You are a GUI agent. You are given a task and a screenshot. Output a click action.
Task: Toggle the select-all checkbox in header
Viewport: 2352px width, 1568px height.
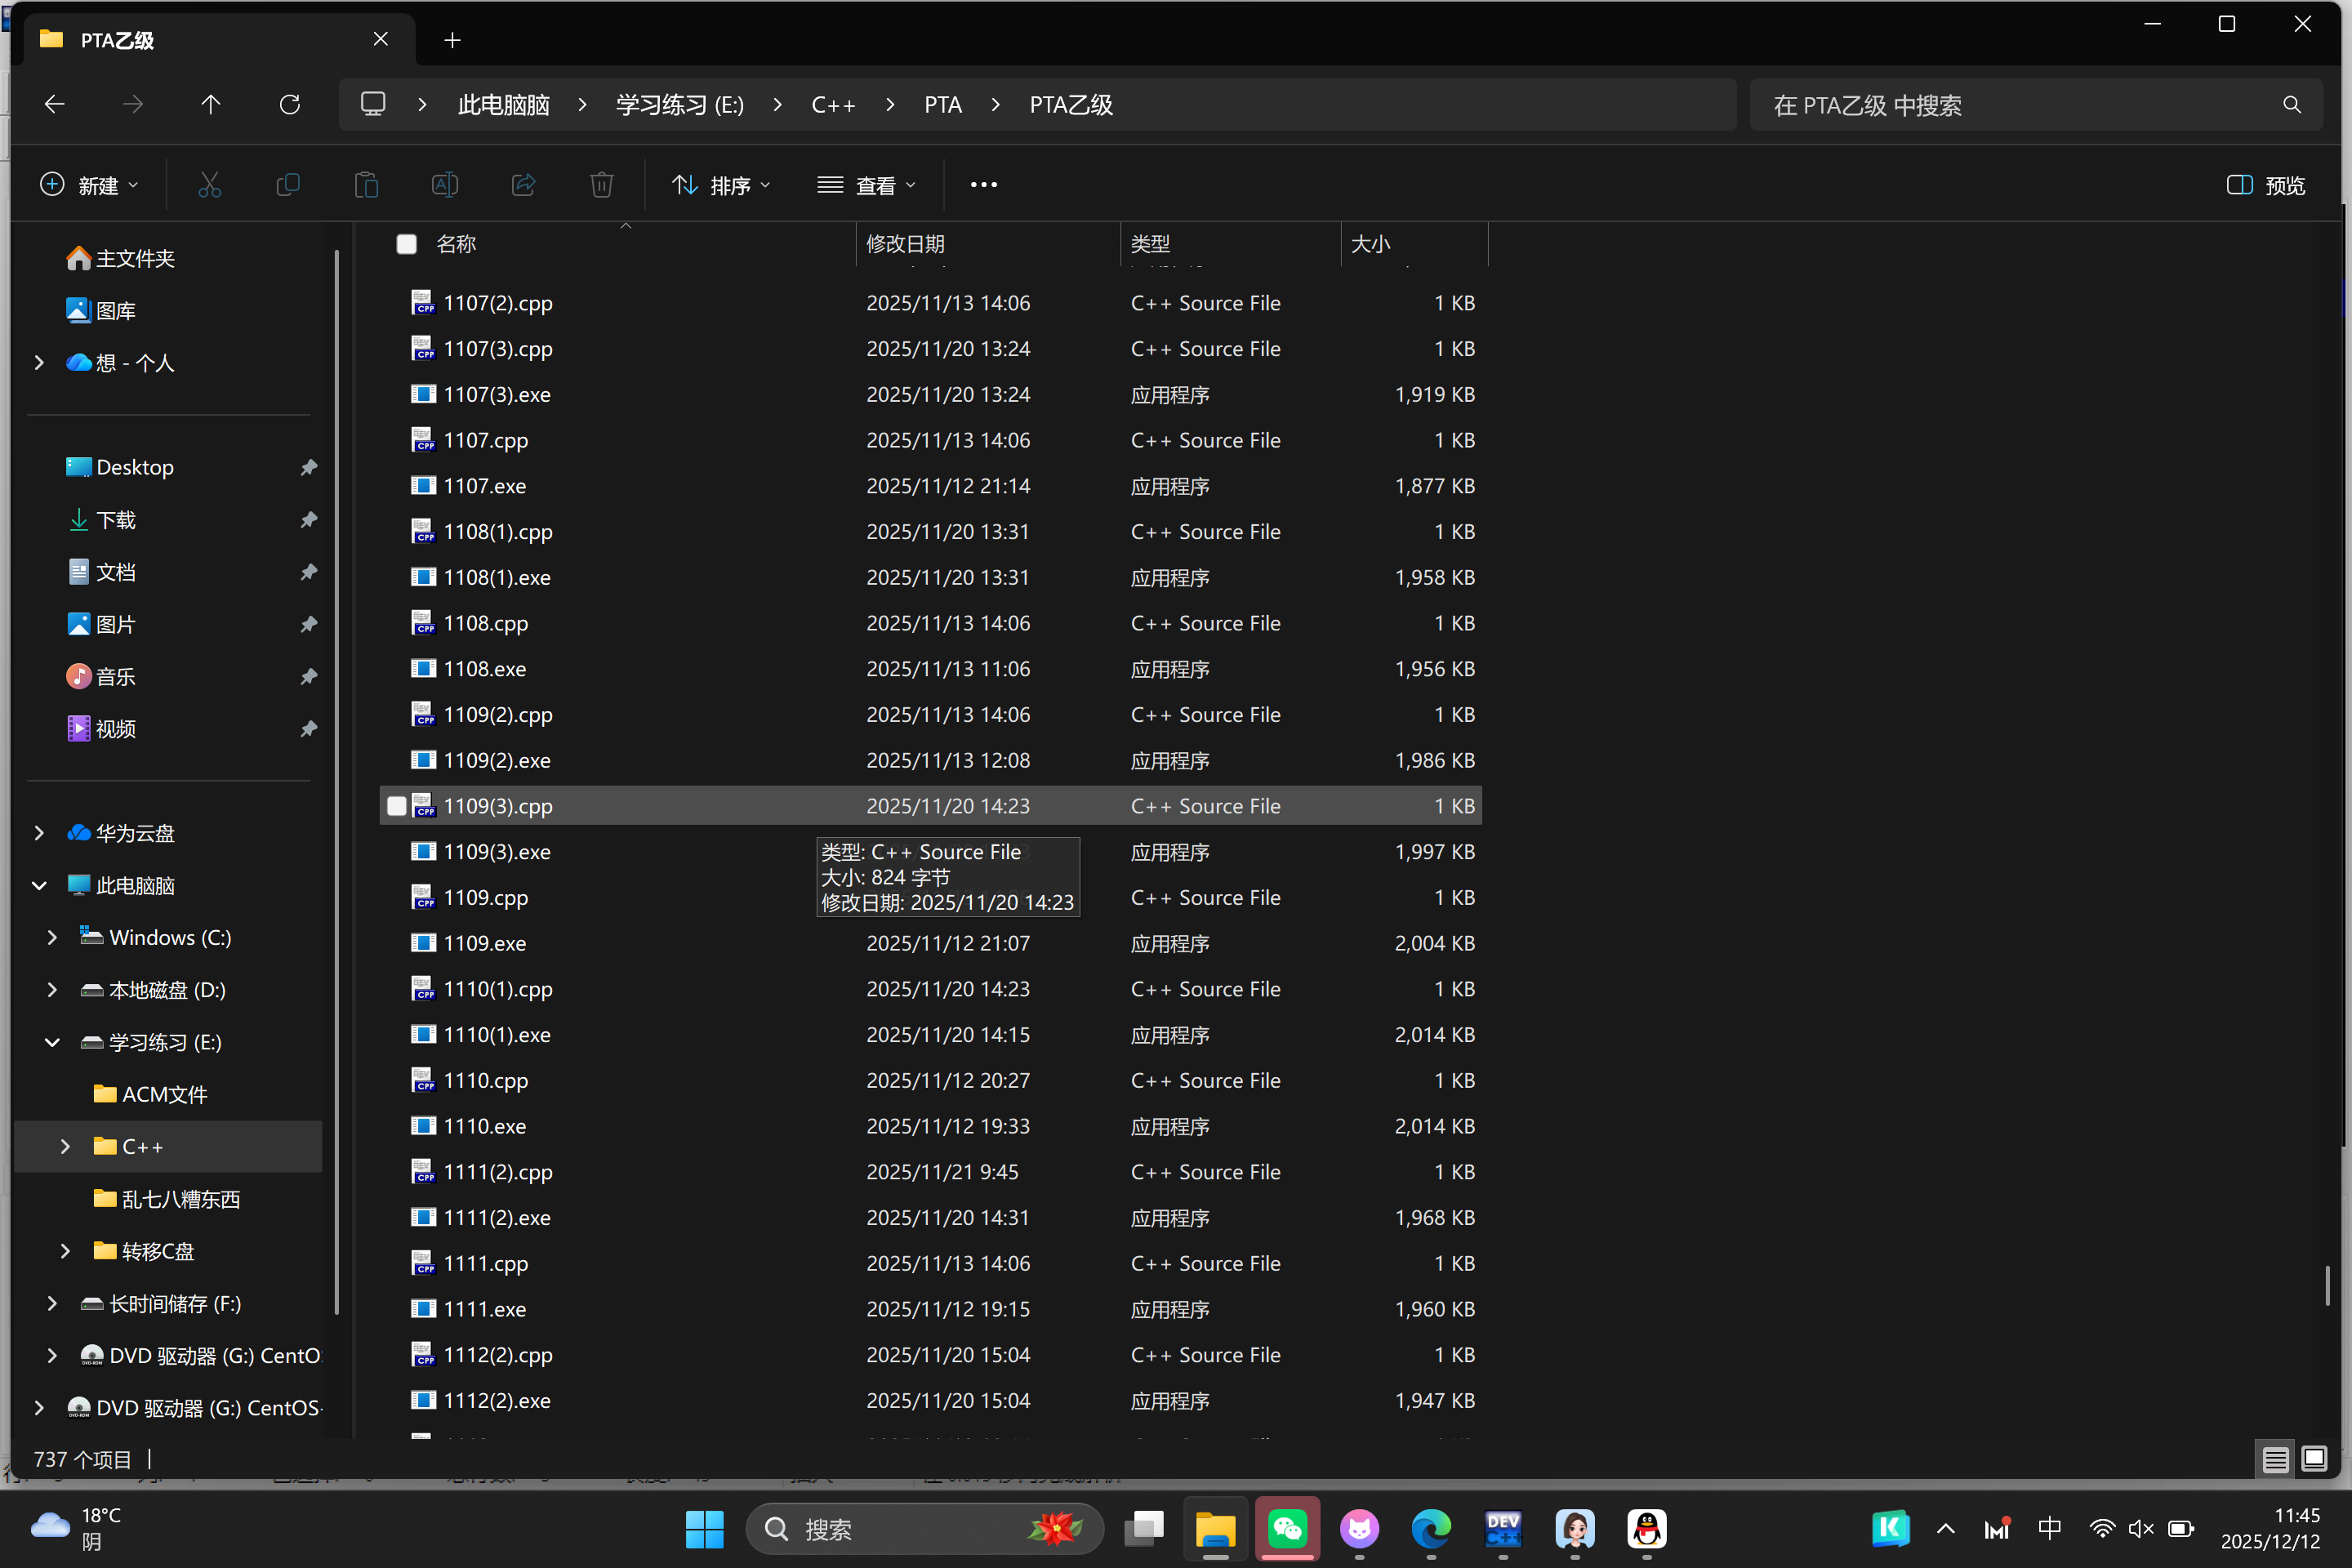click(406, 244)
